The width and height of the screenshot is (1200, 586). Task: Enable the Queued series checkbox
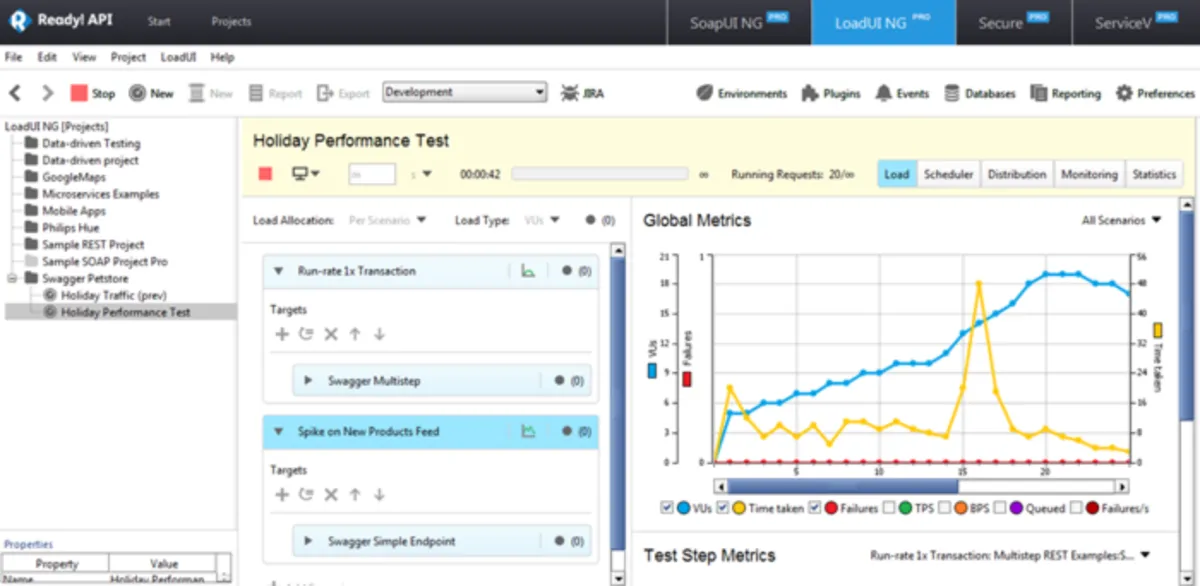[x=1000, y=508]
